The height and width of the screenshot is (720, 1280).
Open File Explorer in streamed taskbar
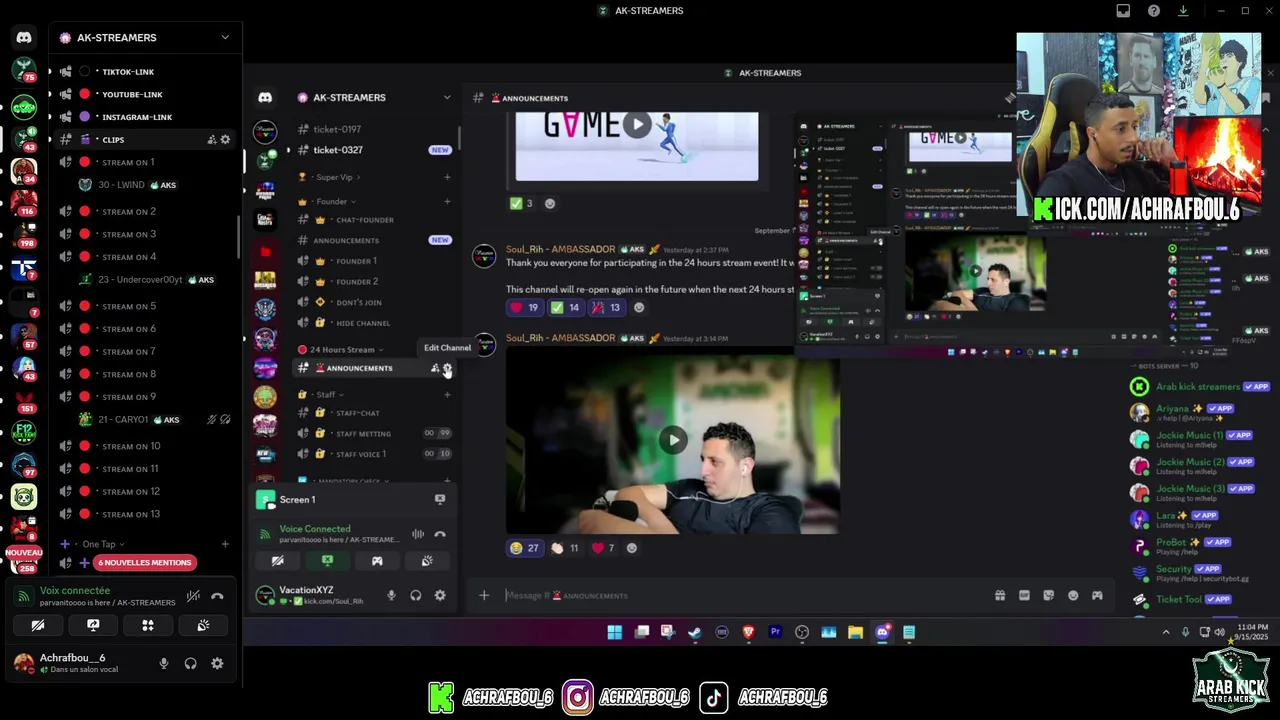point(855,632)
